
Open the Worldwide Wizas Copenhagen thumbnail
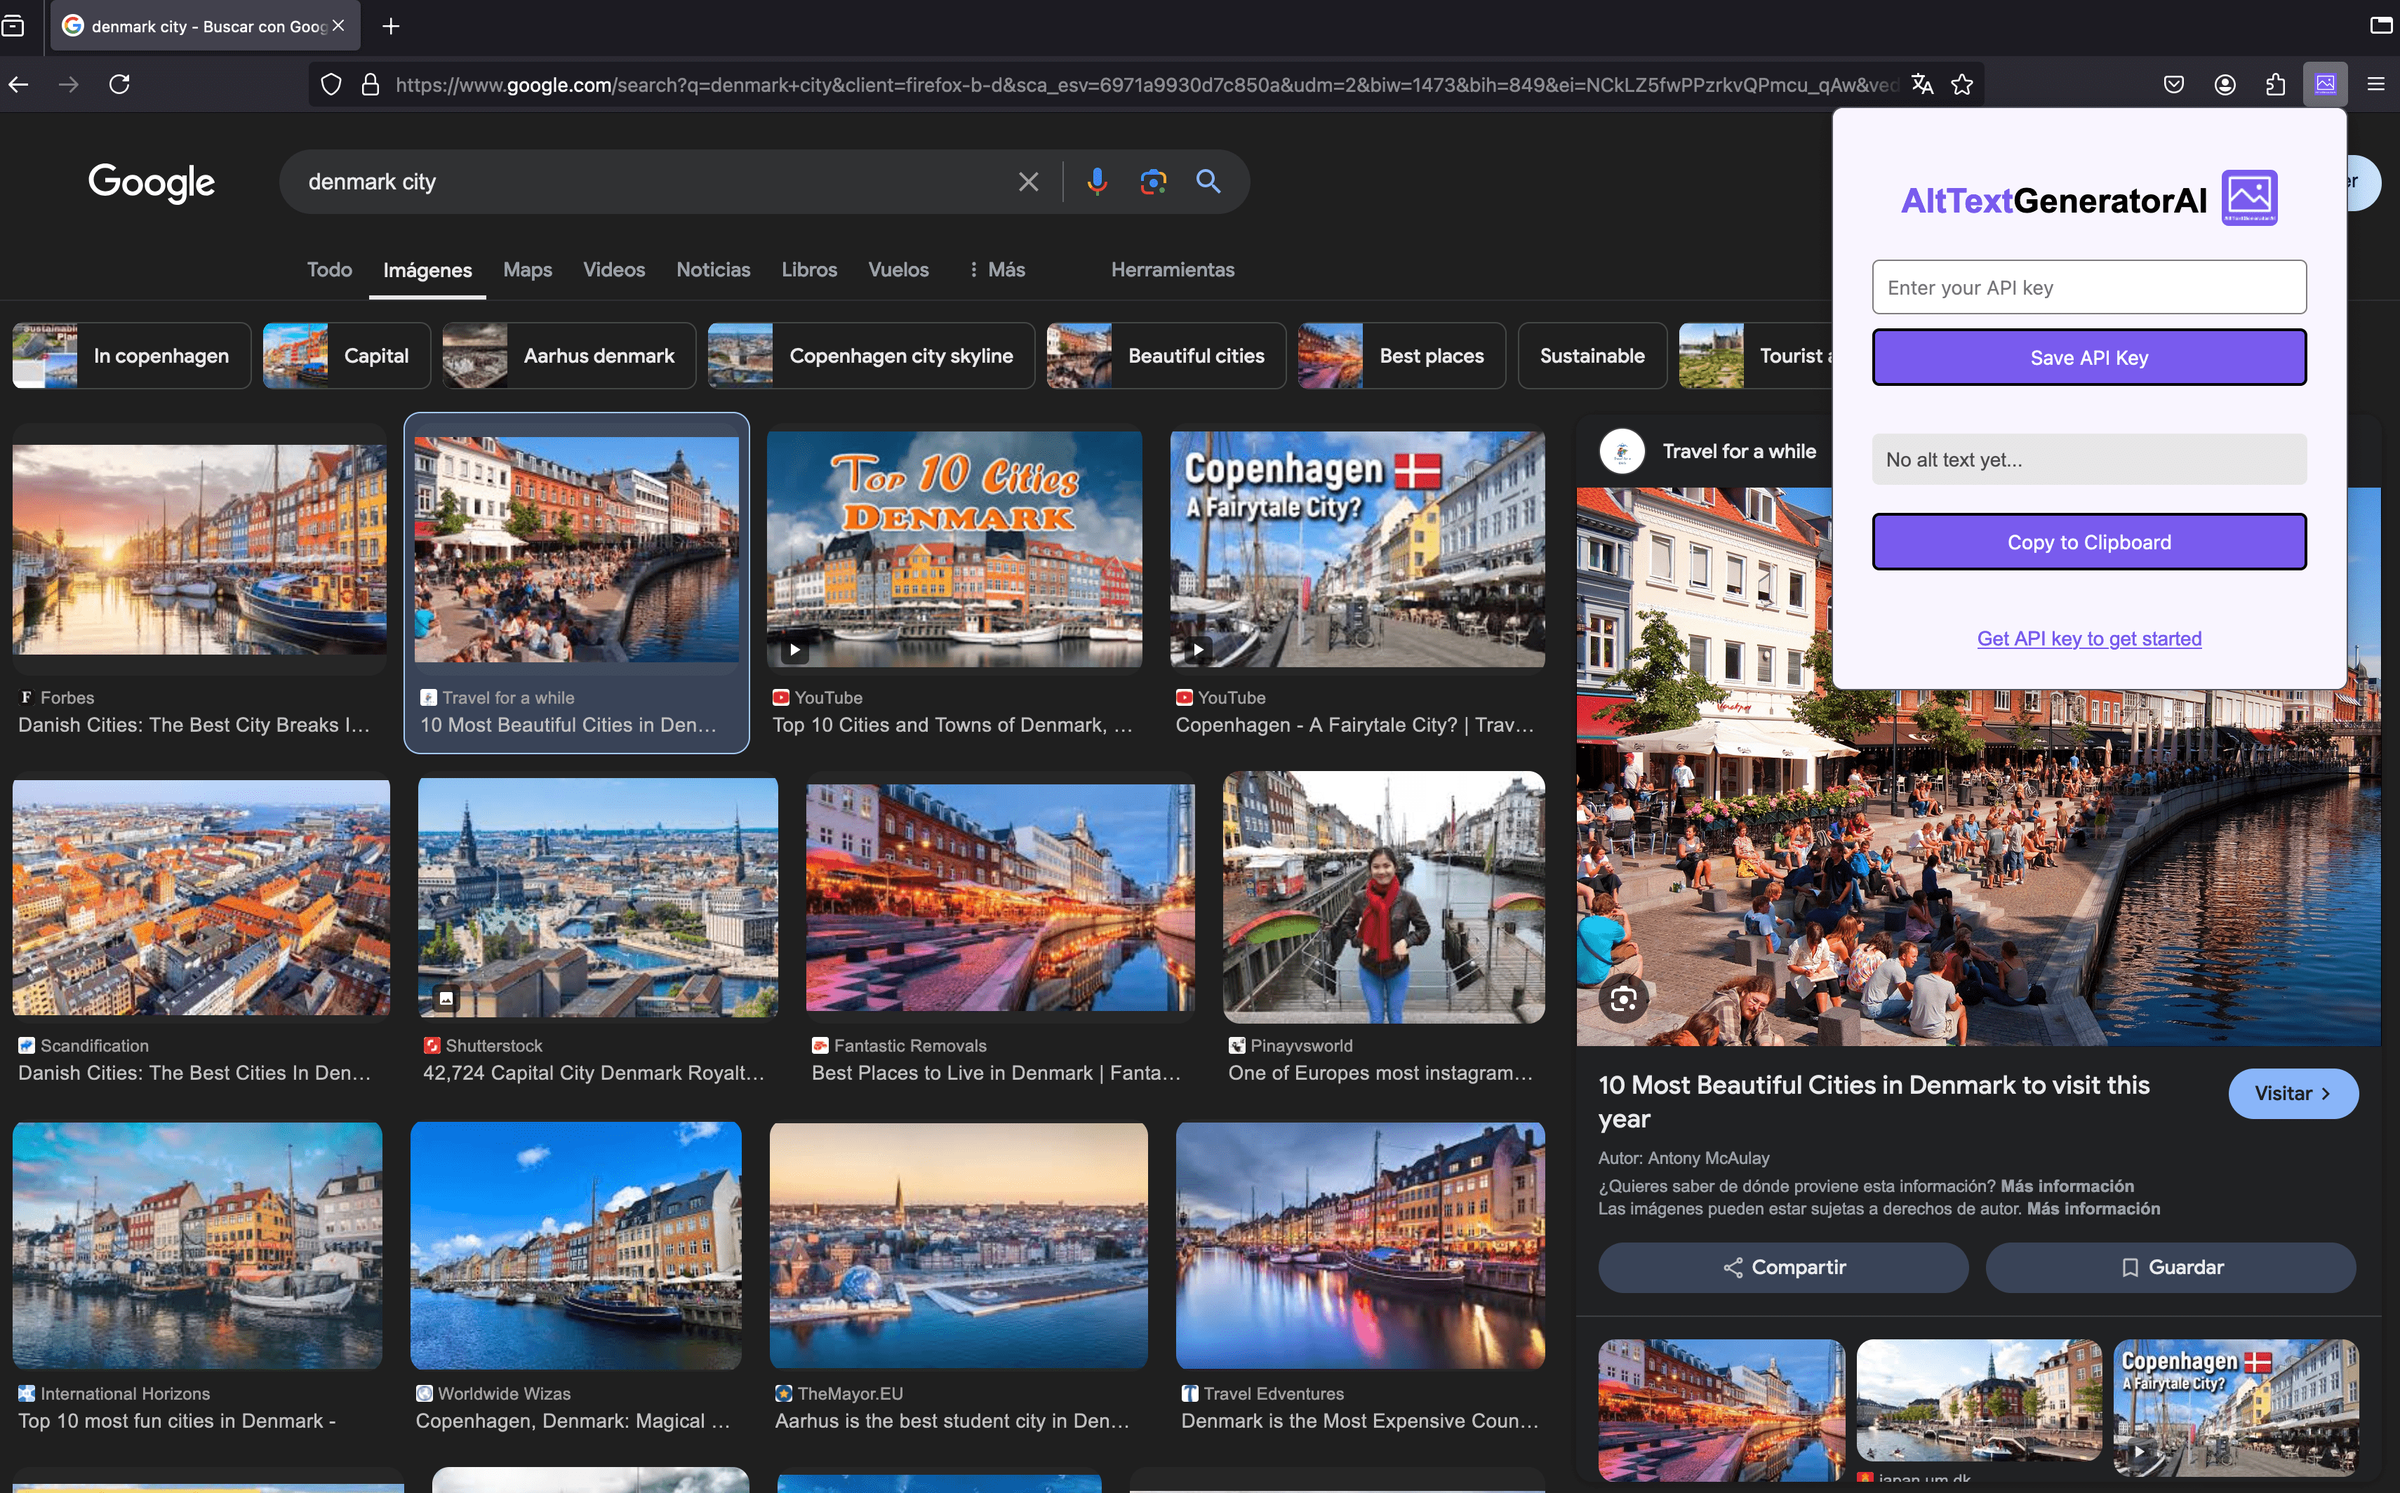tap(576, 1246)
